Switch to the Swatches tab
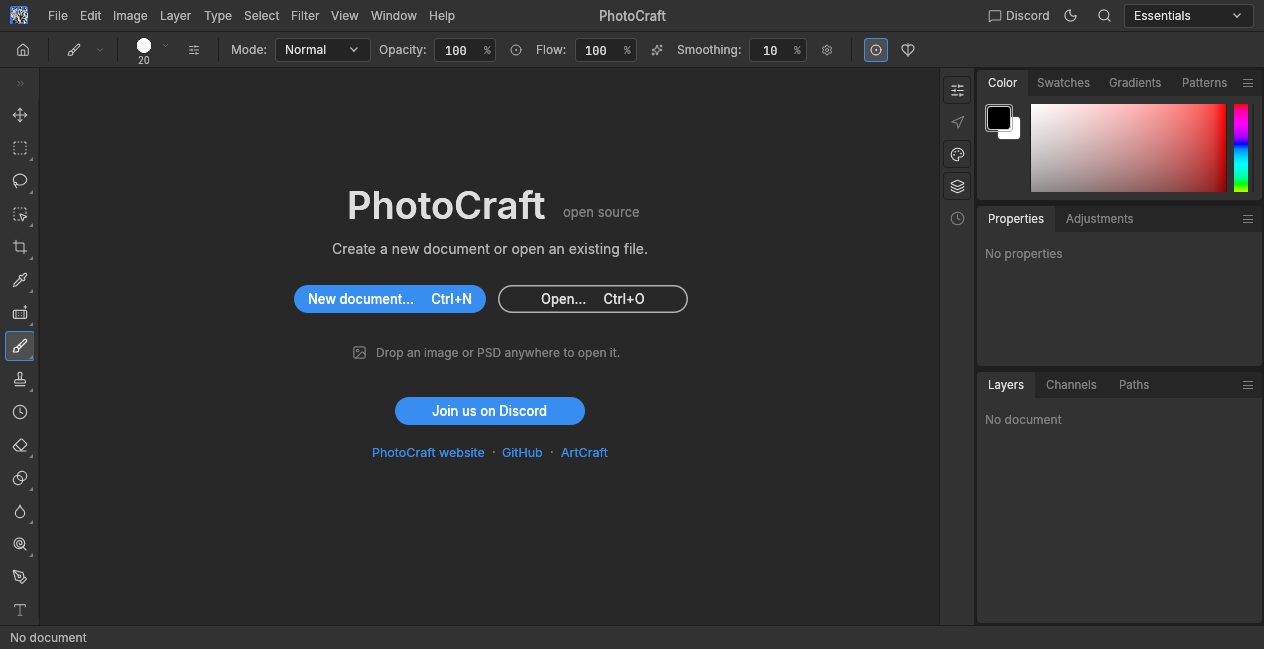 click(x=1063, y=83)
